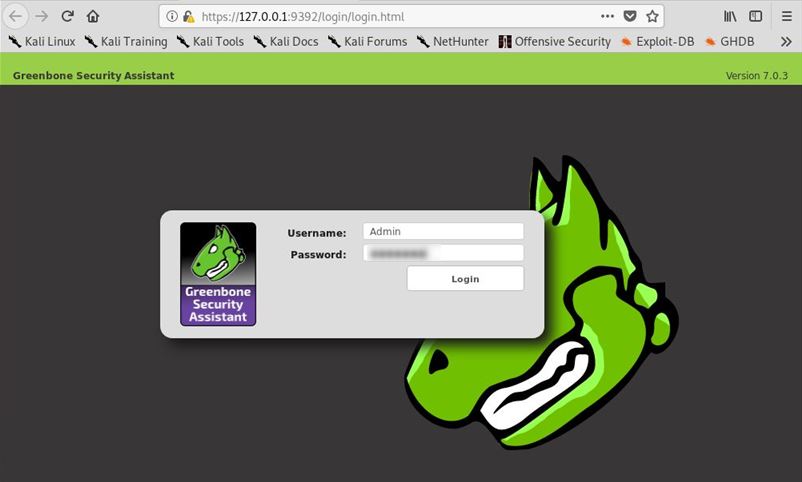Screen dimensions: 802x482
Task: Click the Password: label
Action: 318,254
